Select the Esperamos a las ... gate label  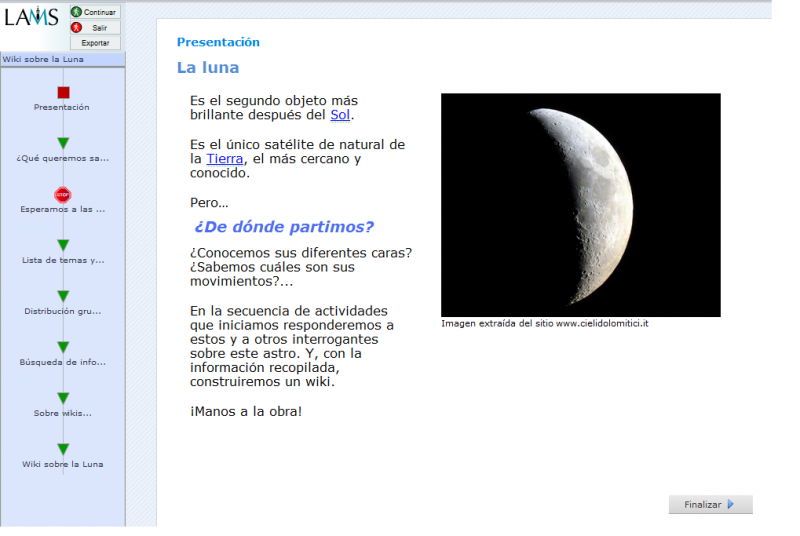pos(63,209)
